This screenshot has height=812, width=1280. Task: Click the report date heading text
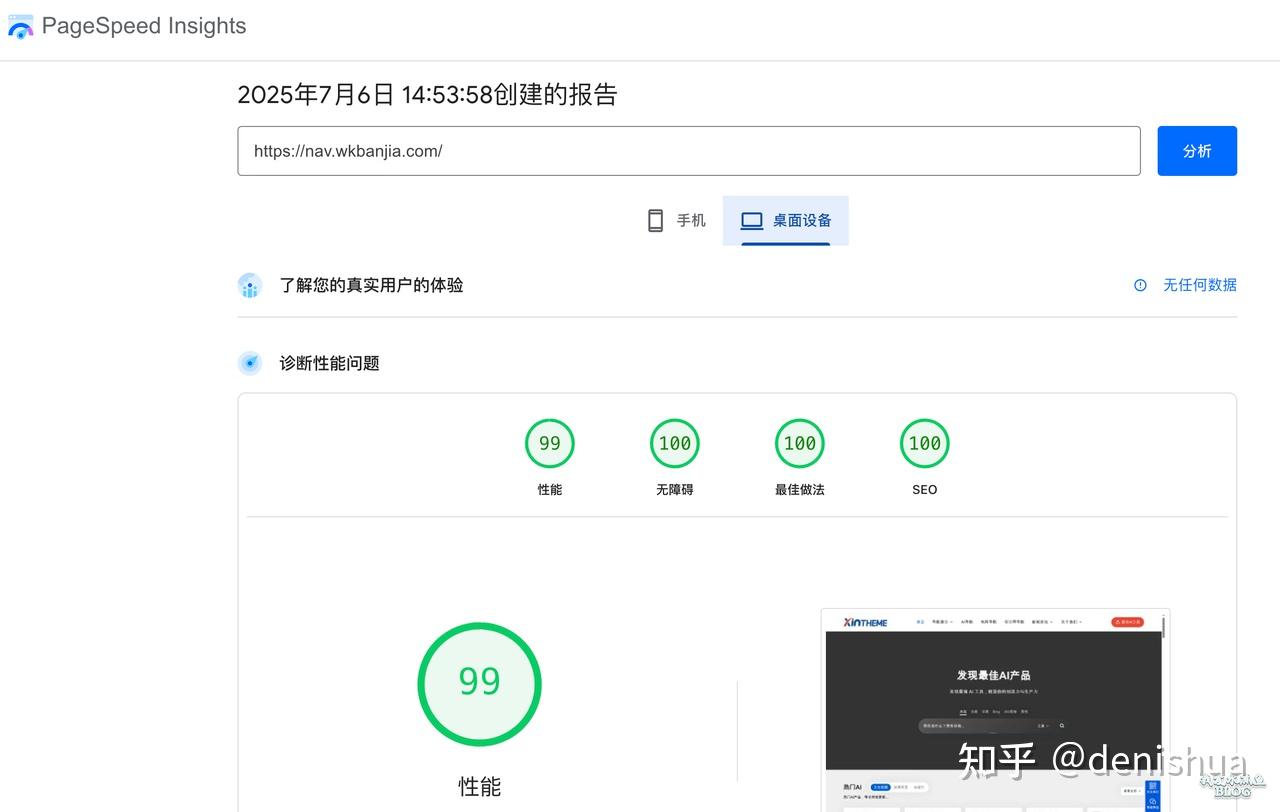coord(427,95)
